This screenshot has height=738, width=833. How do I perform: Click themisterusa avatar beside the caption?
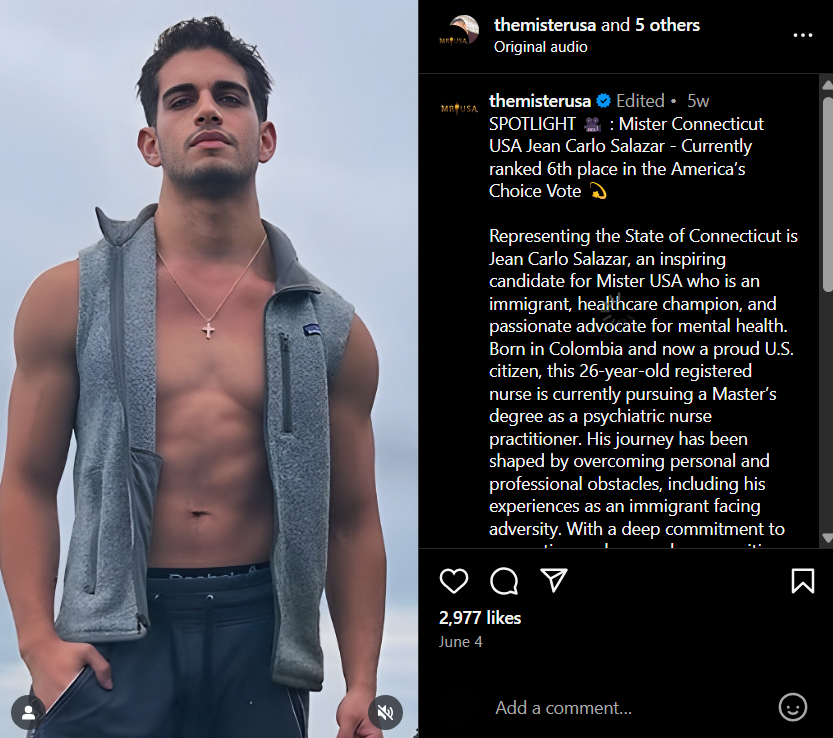click(459, 108)
